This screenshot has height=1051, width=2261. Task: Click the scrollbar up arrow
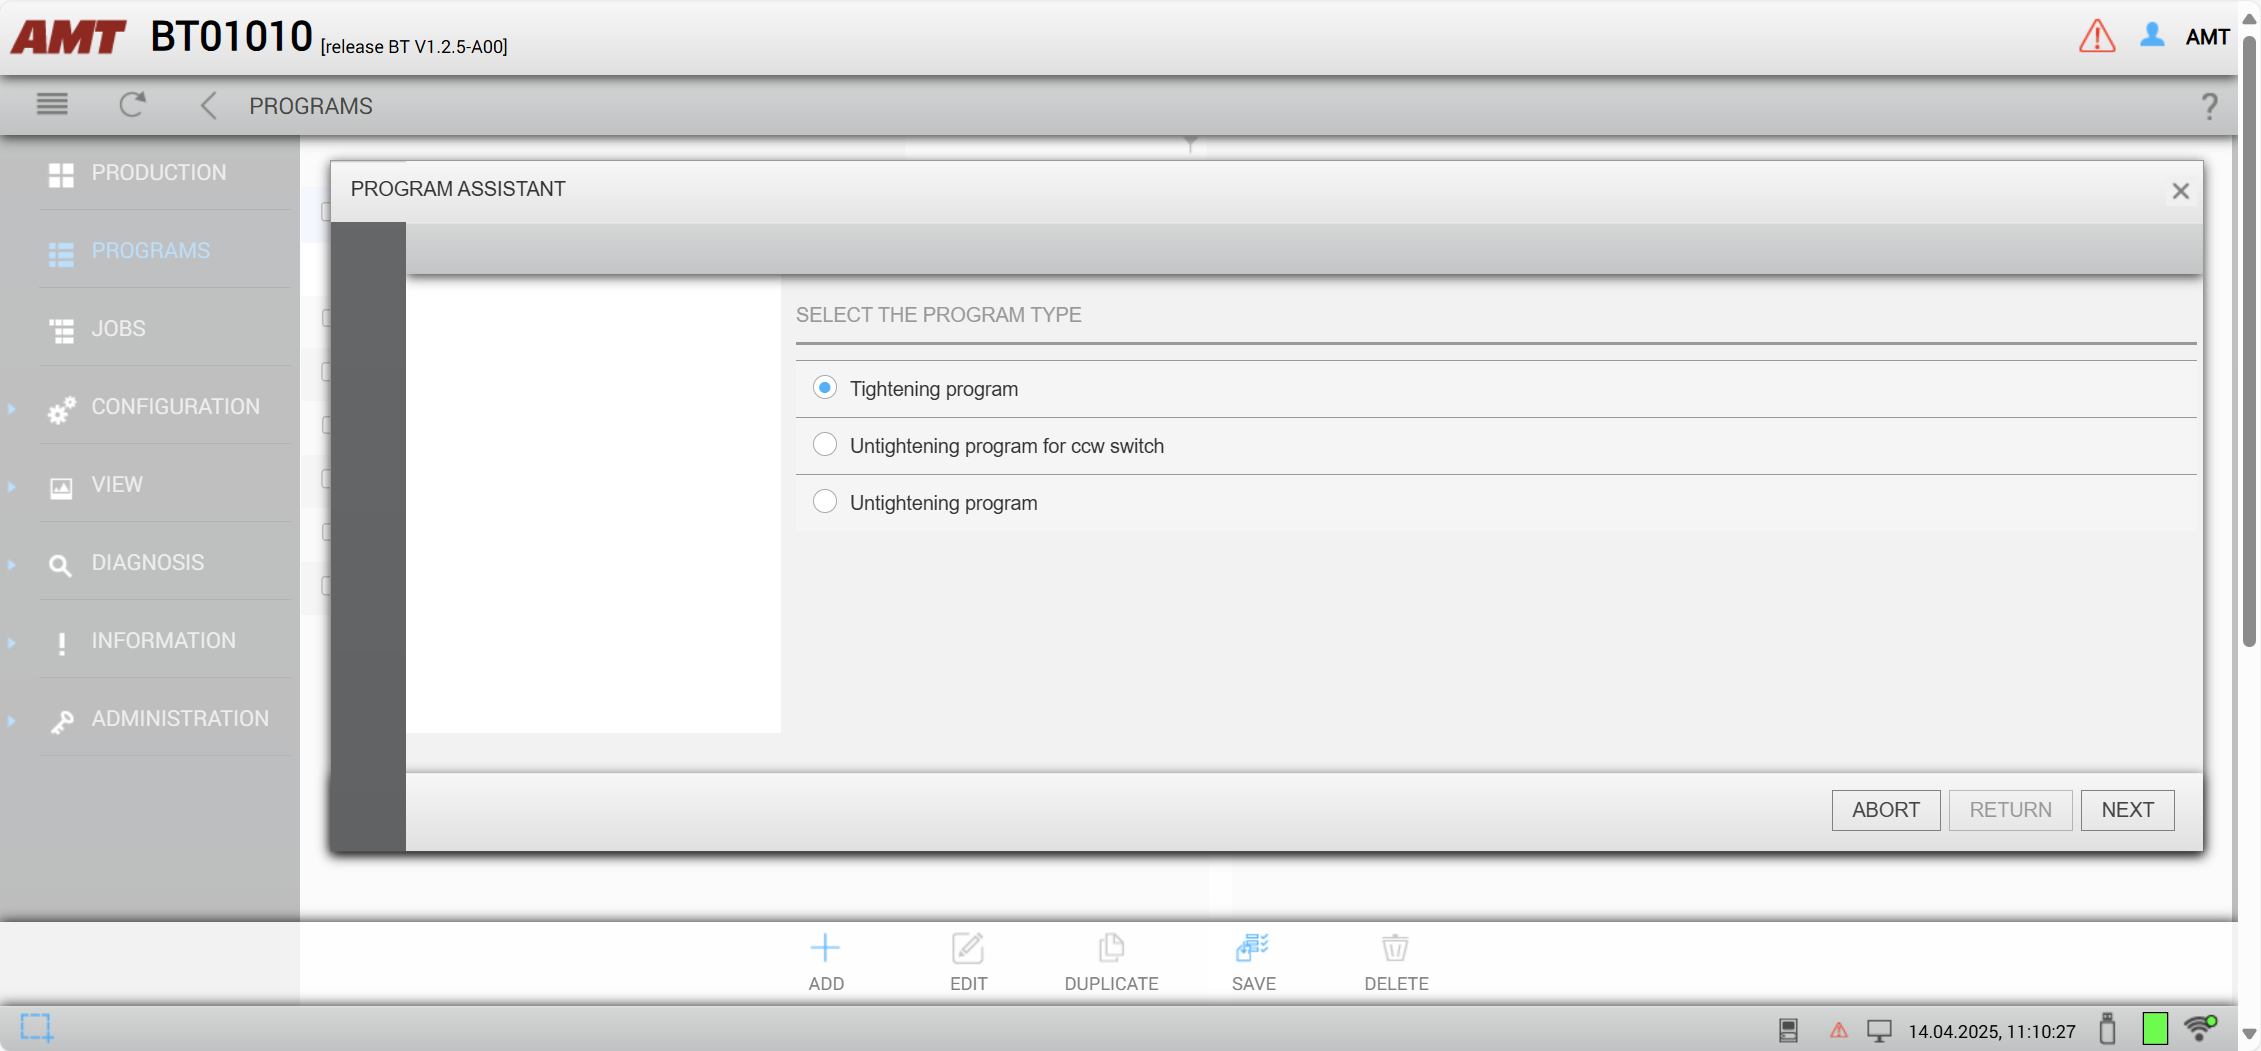pyautogui.click(x=2250, y=17)
